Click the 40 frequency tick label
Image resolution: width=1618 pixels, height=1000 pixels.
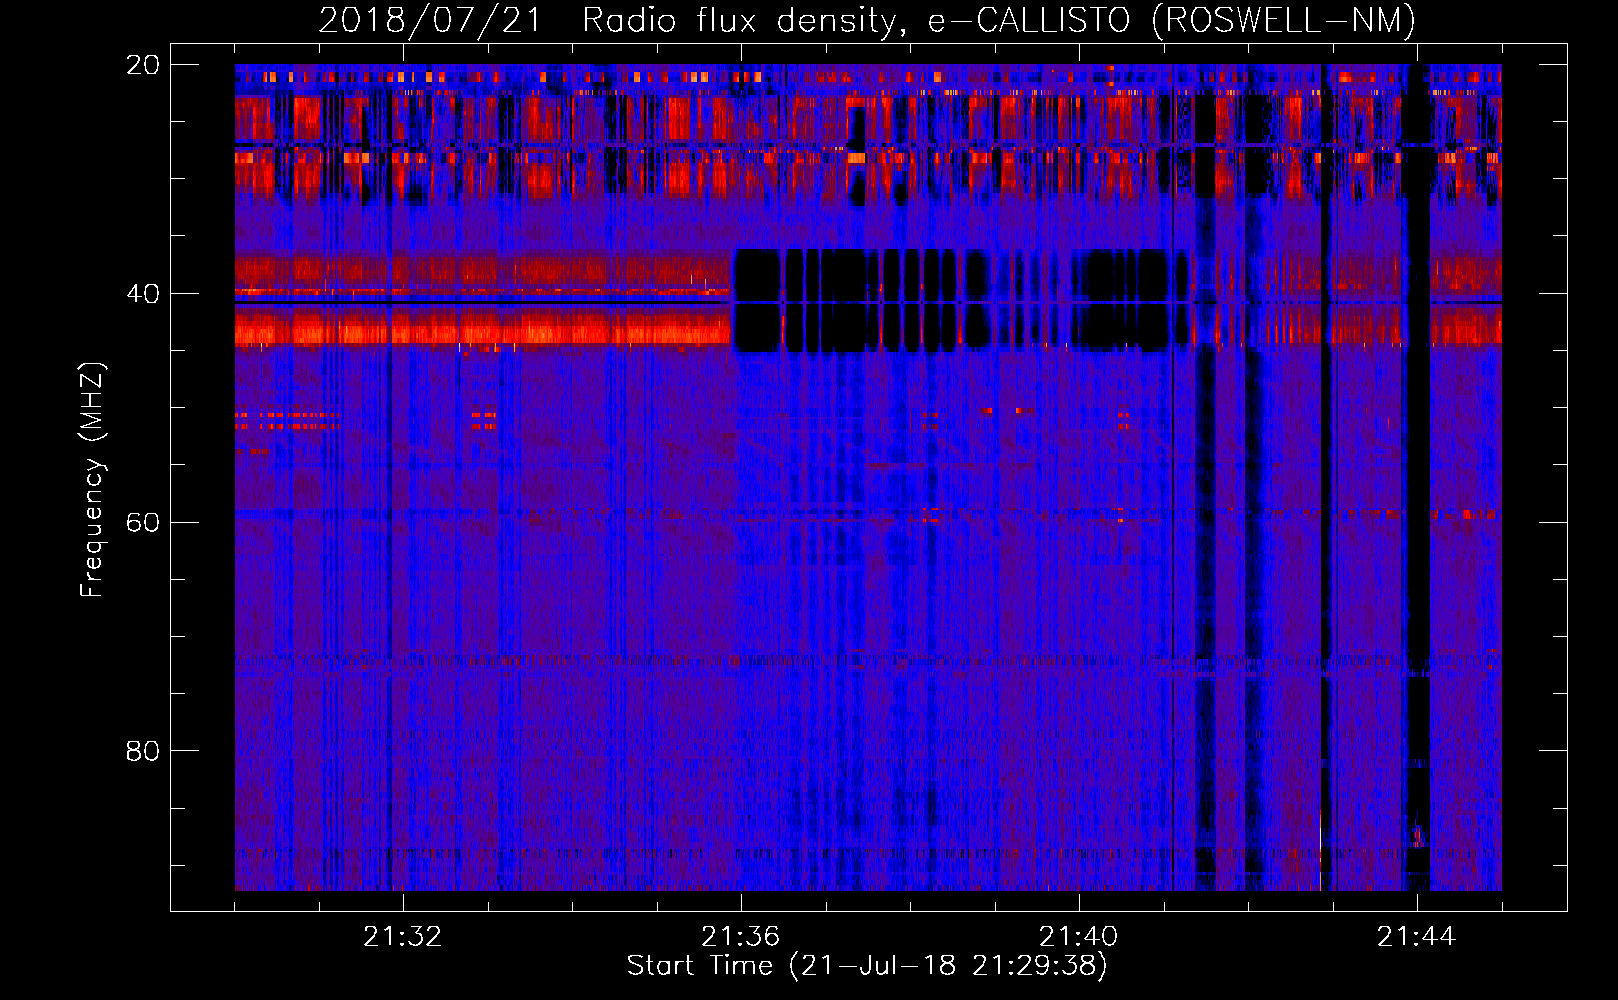pyautogui.click(x=142, y=294)
